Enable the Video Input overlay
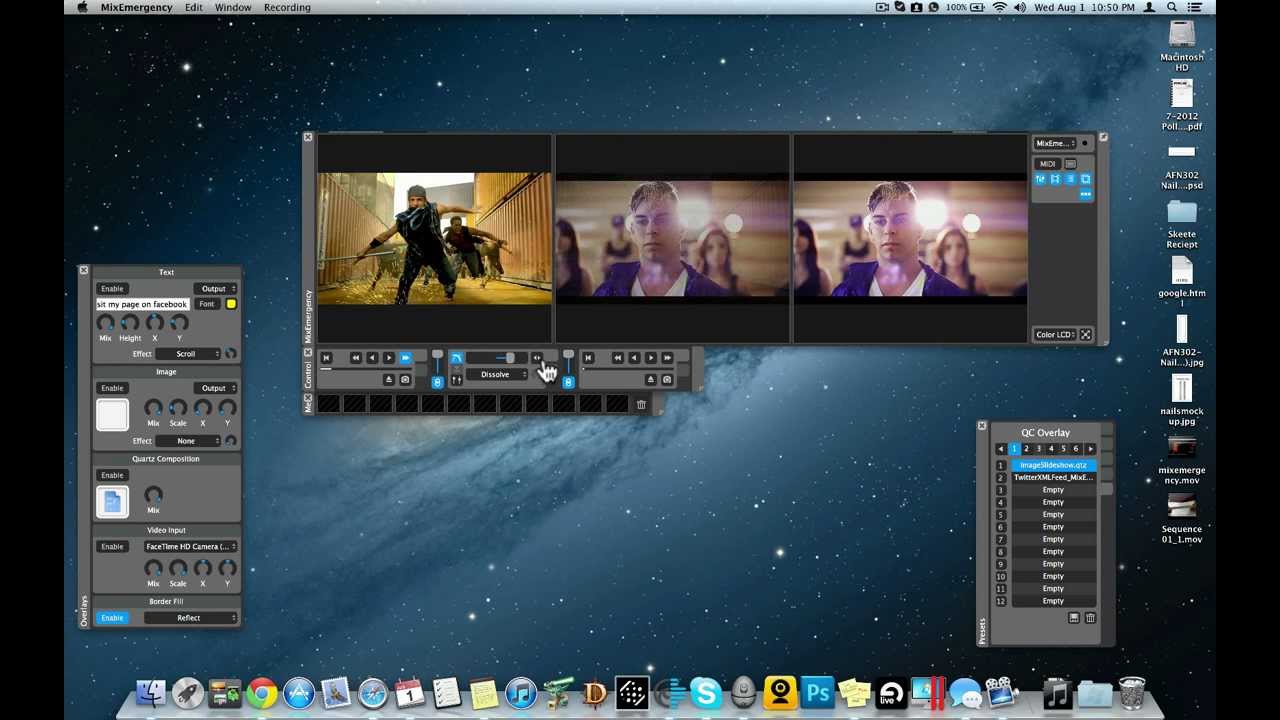The image size is (1280, 720). pos(112,547)
